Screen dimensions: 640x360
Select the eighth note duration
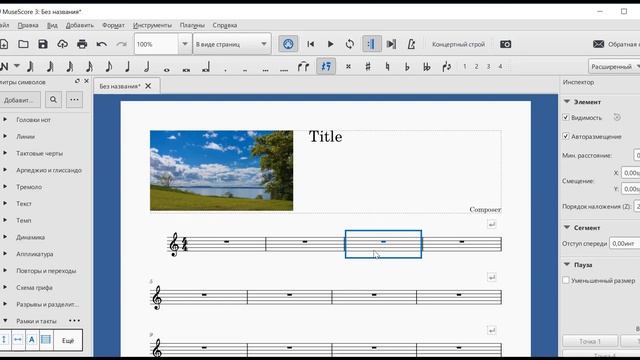click(108, 67)
